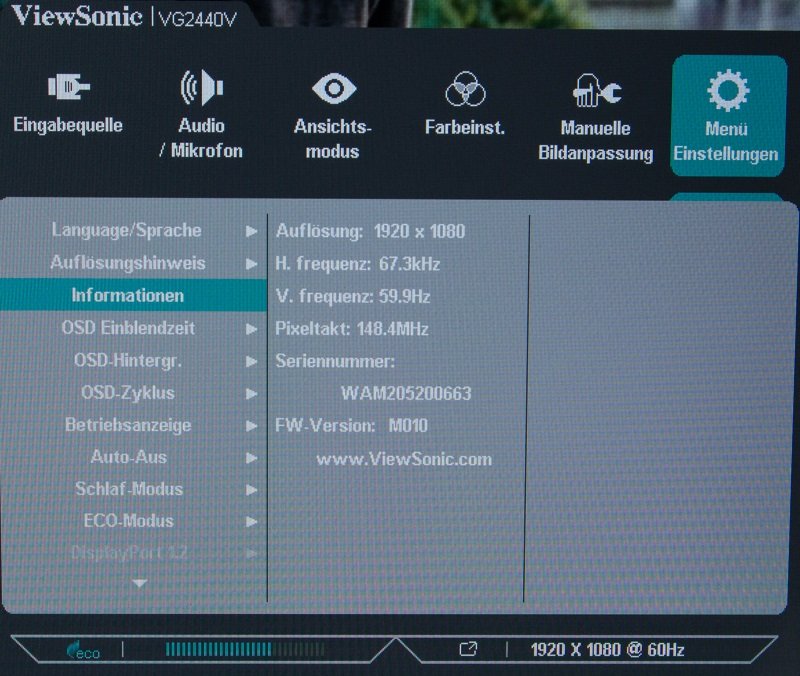Screen dimensions: 800x676
Task: Click the V. frequenz 59.9Hz line
Action: [353, 296]
